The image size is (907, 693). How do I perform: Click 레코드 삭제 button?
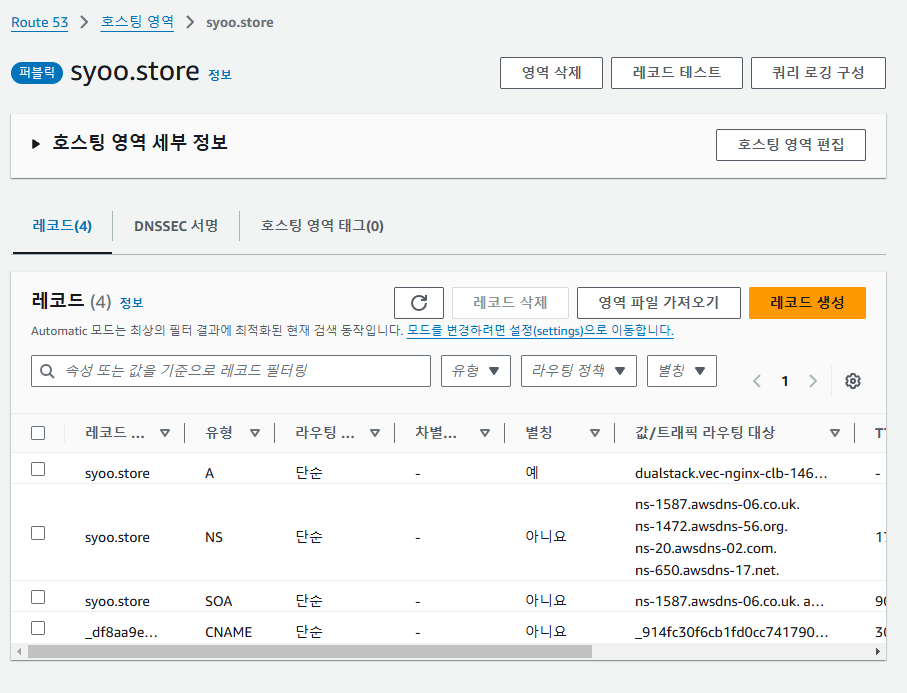click(x=510, y=303)
